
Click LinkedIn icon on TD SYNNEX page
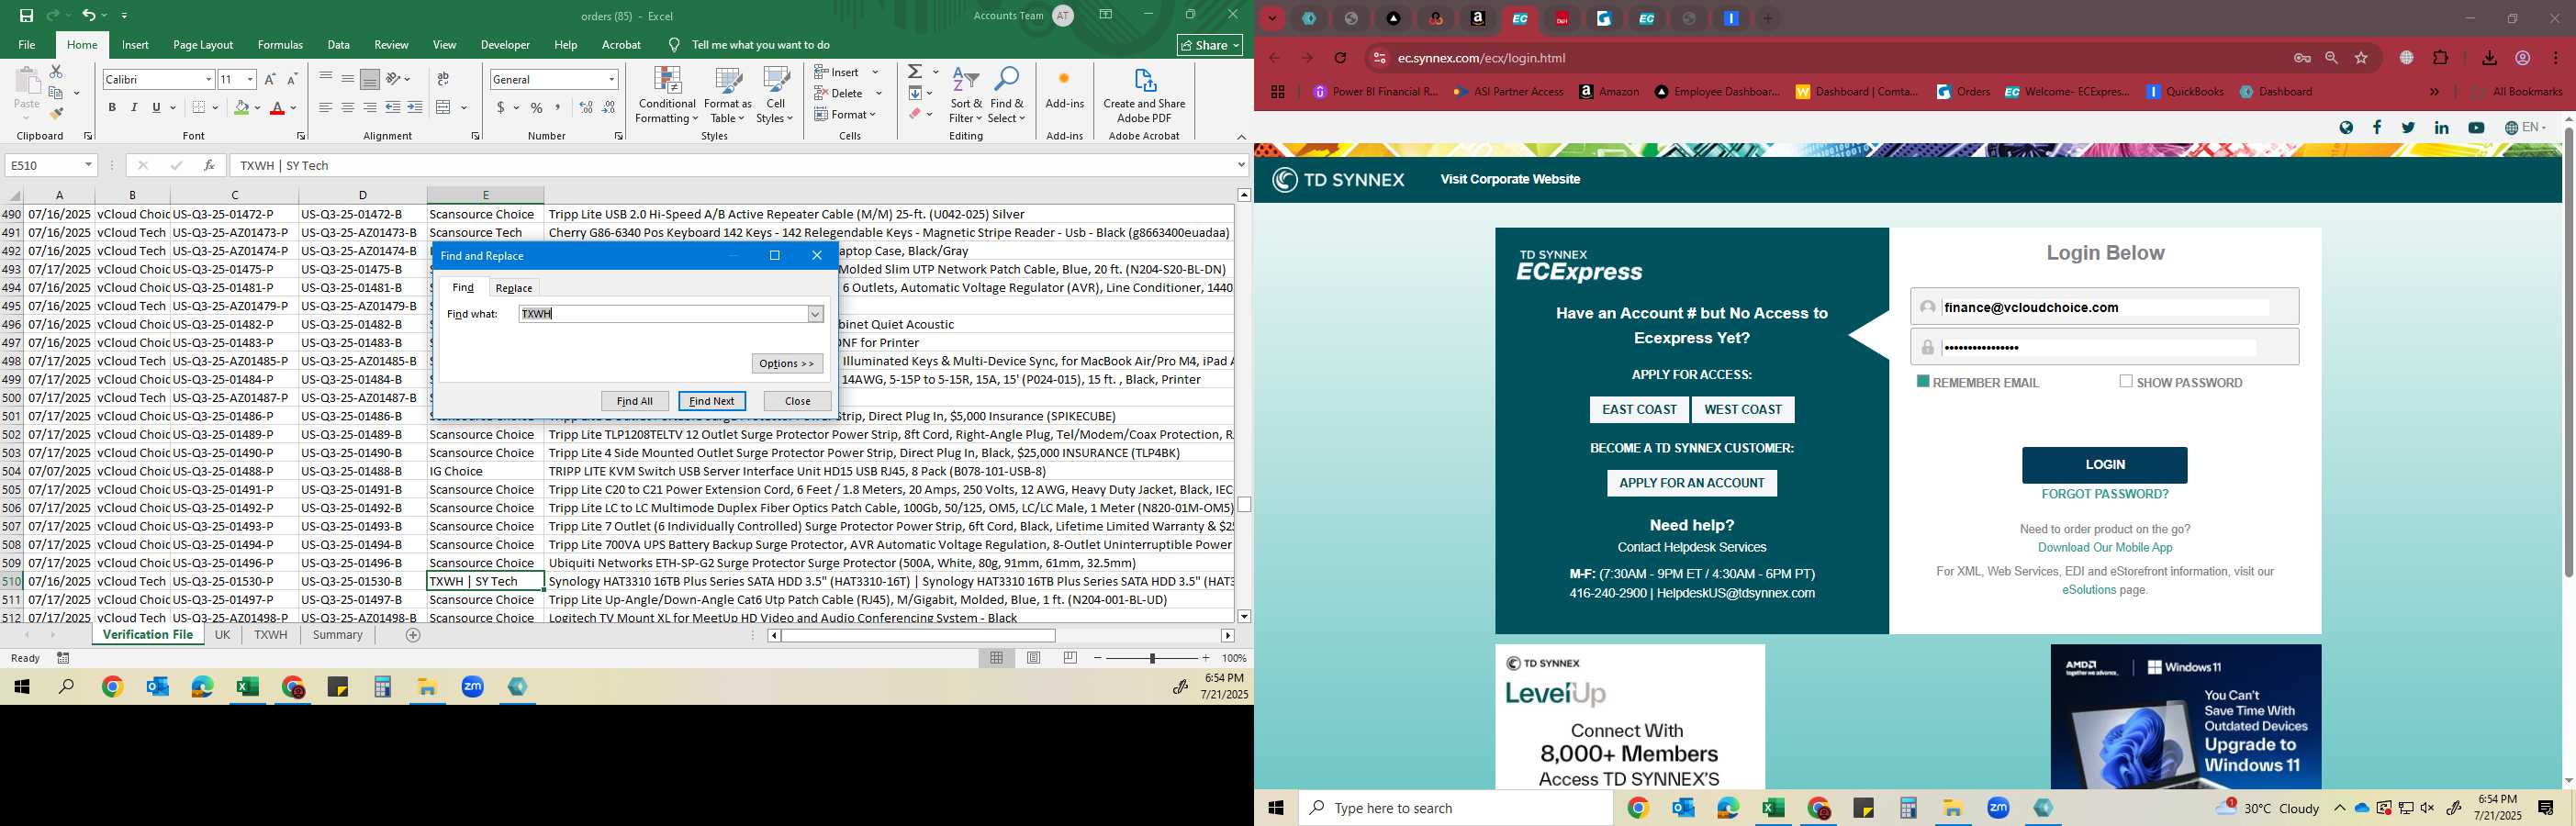click(2441, 127)
